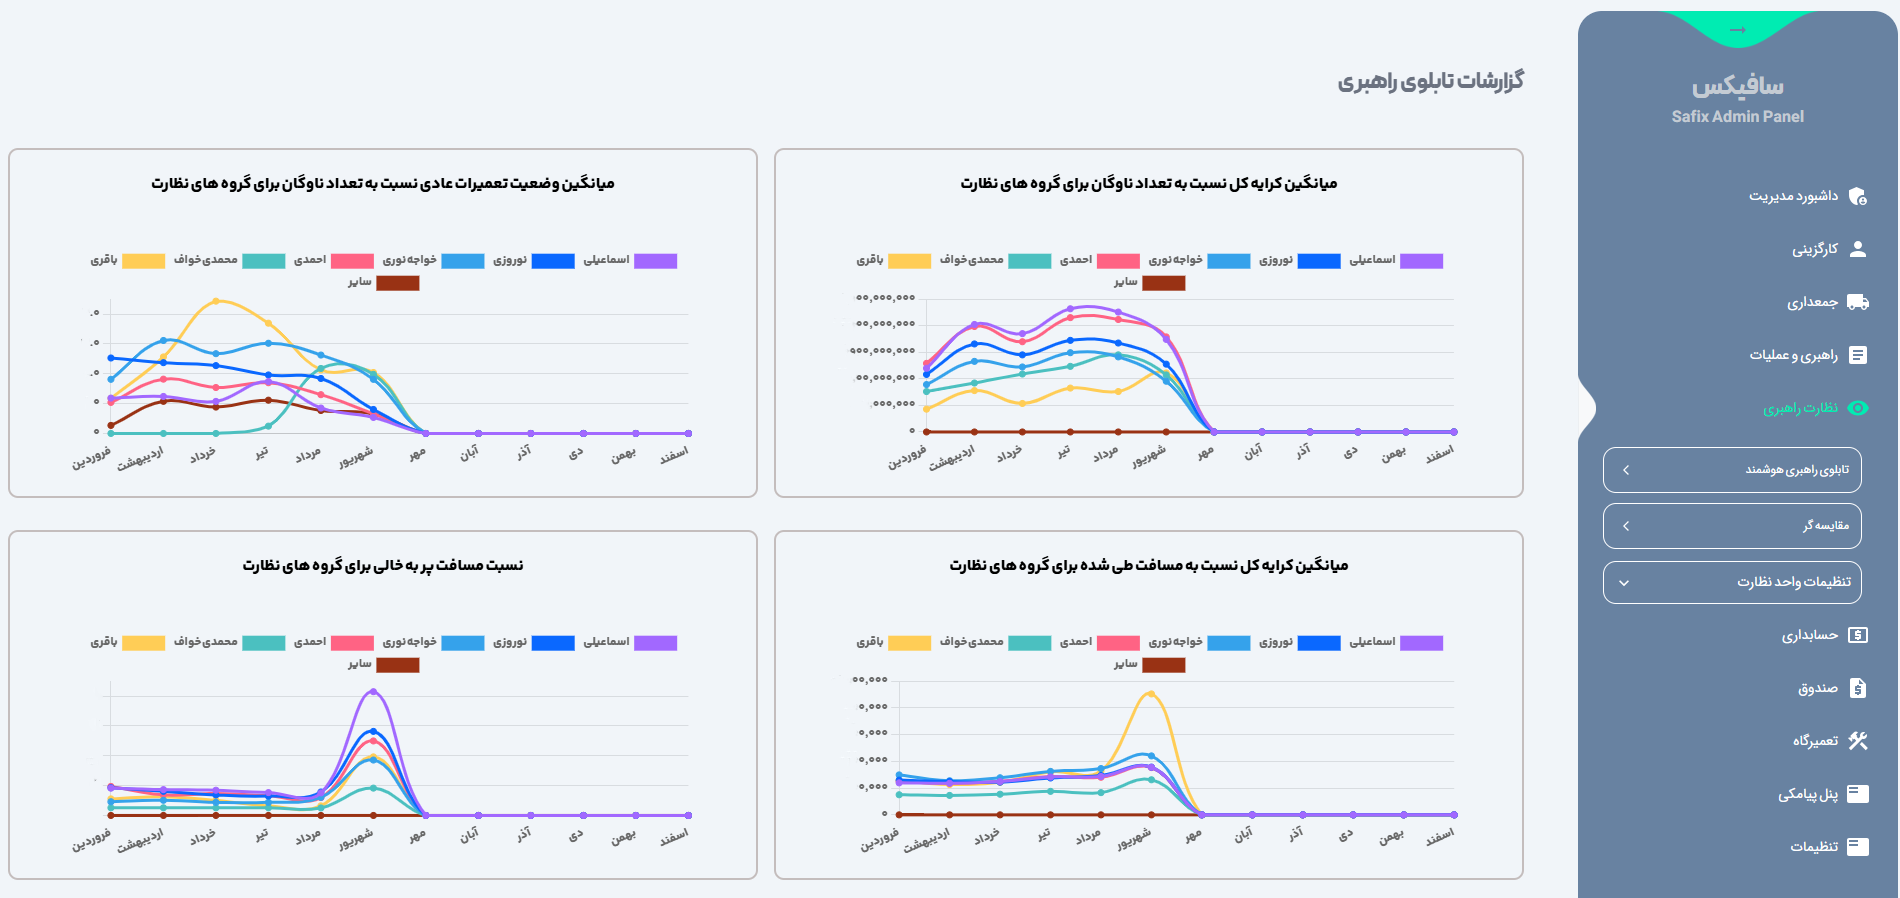1900x898 pixels.
Task: Toggle باقری series in top-right chart legend
Action: (x=908, y=261)
